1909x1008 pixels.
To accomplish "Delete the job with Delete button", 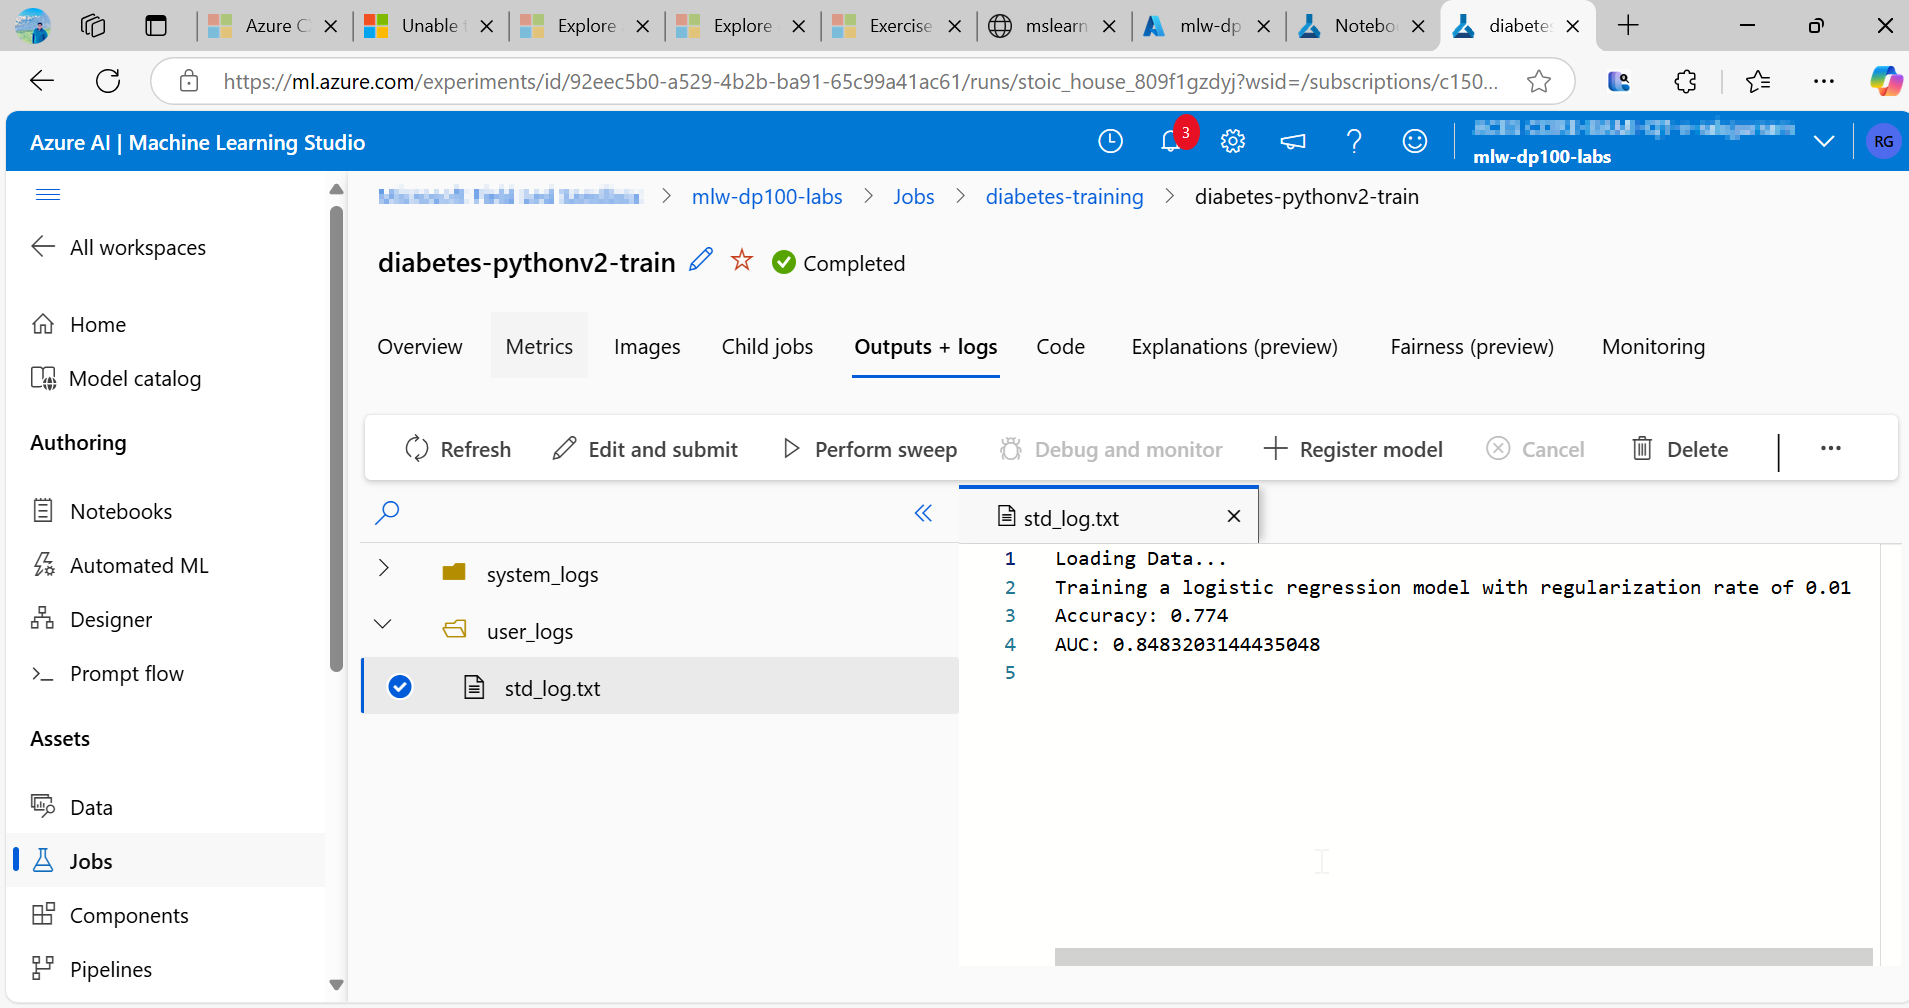I will pos(1680,449).
